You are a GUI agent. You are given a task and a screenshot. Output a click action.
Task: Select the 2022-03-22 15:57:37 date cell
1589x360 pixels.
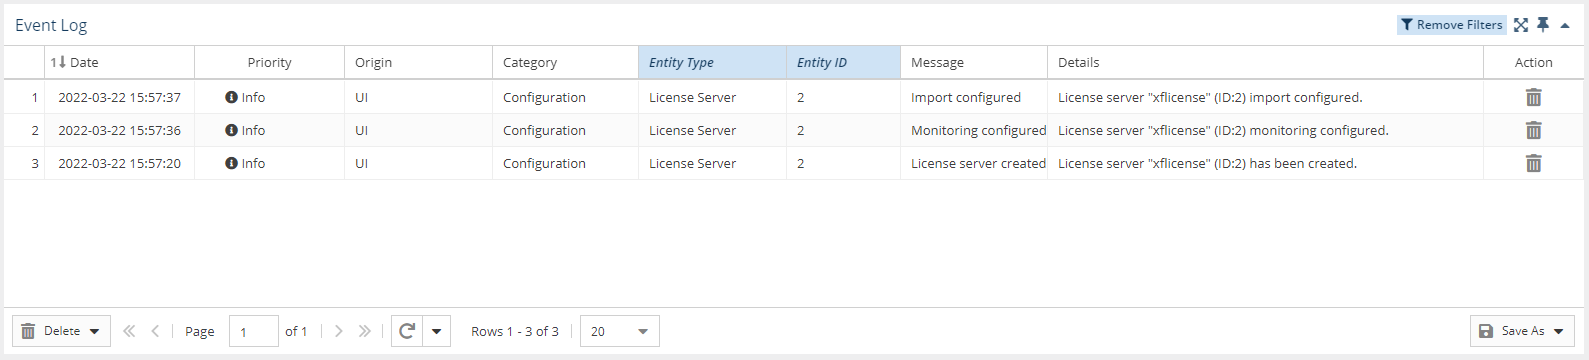click(120, 97)
